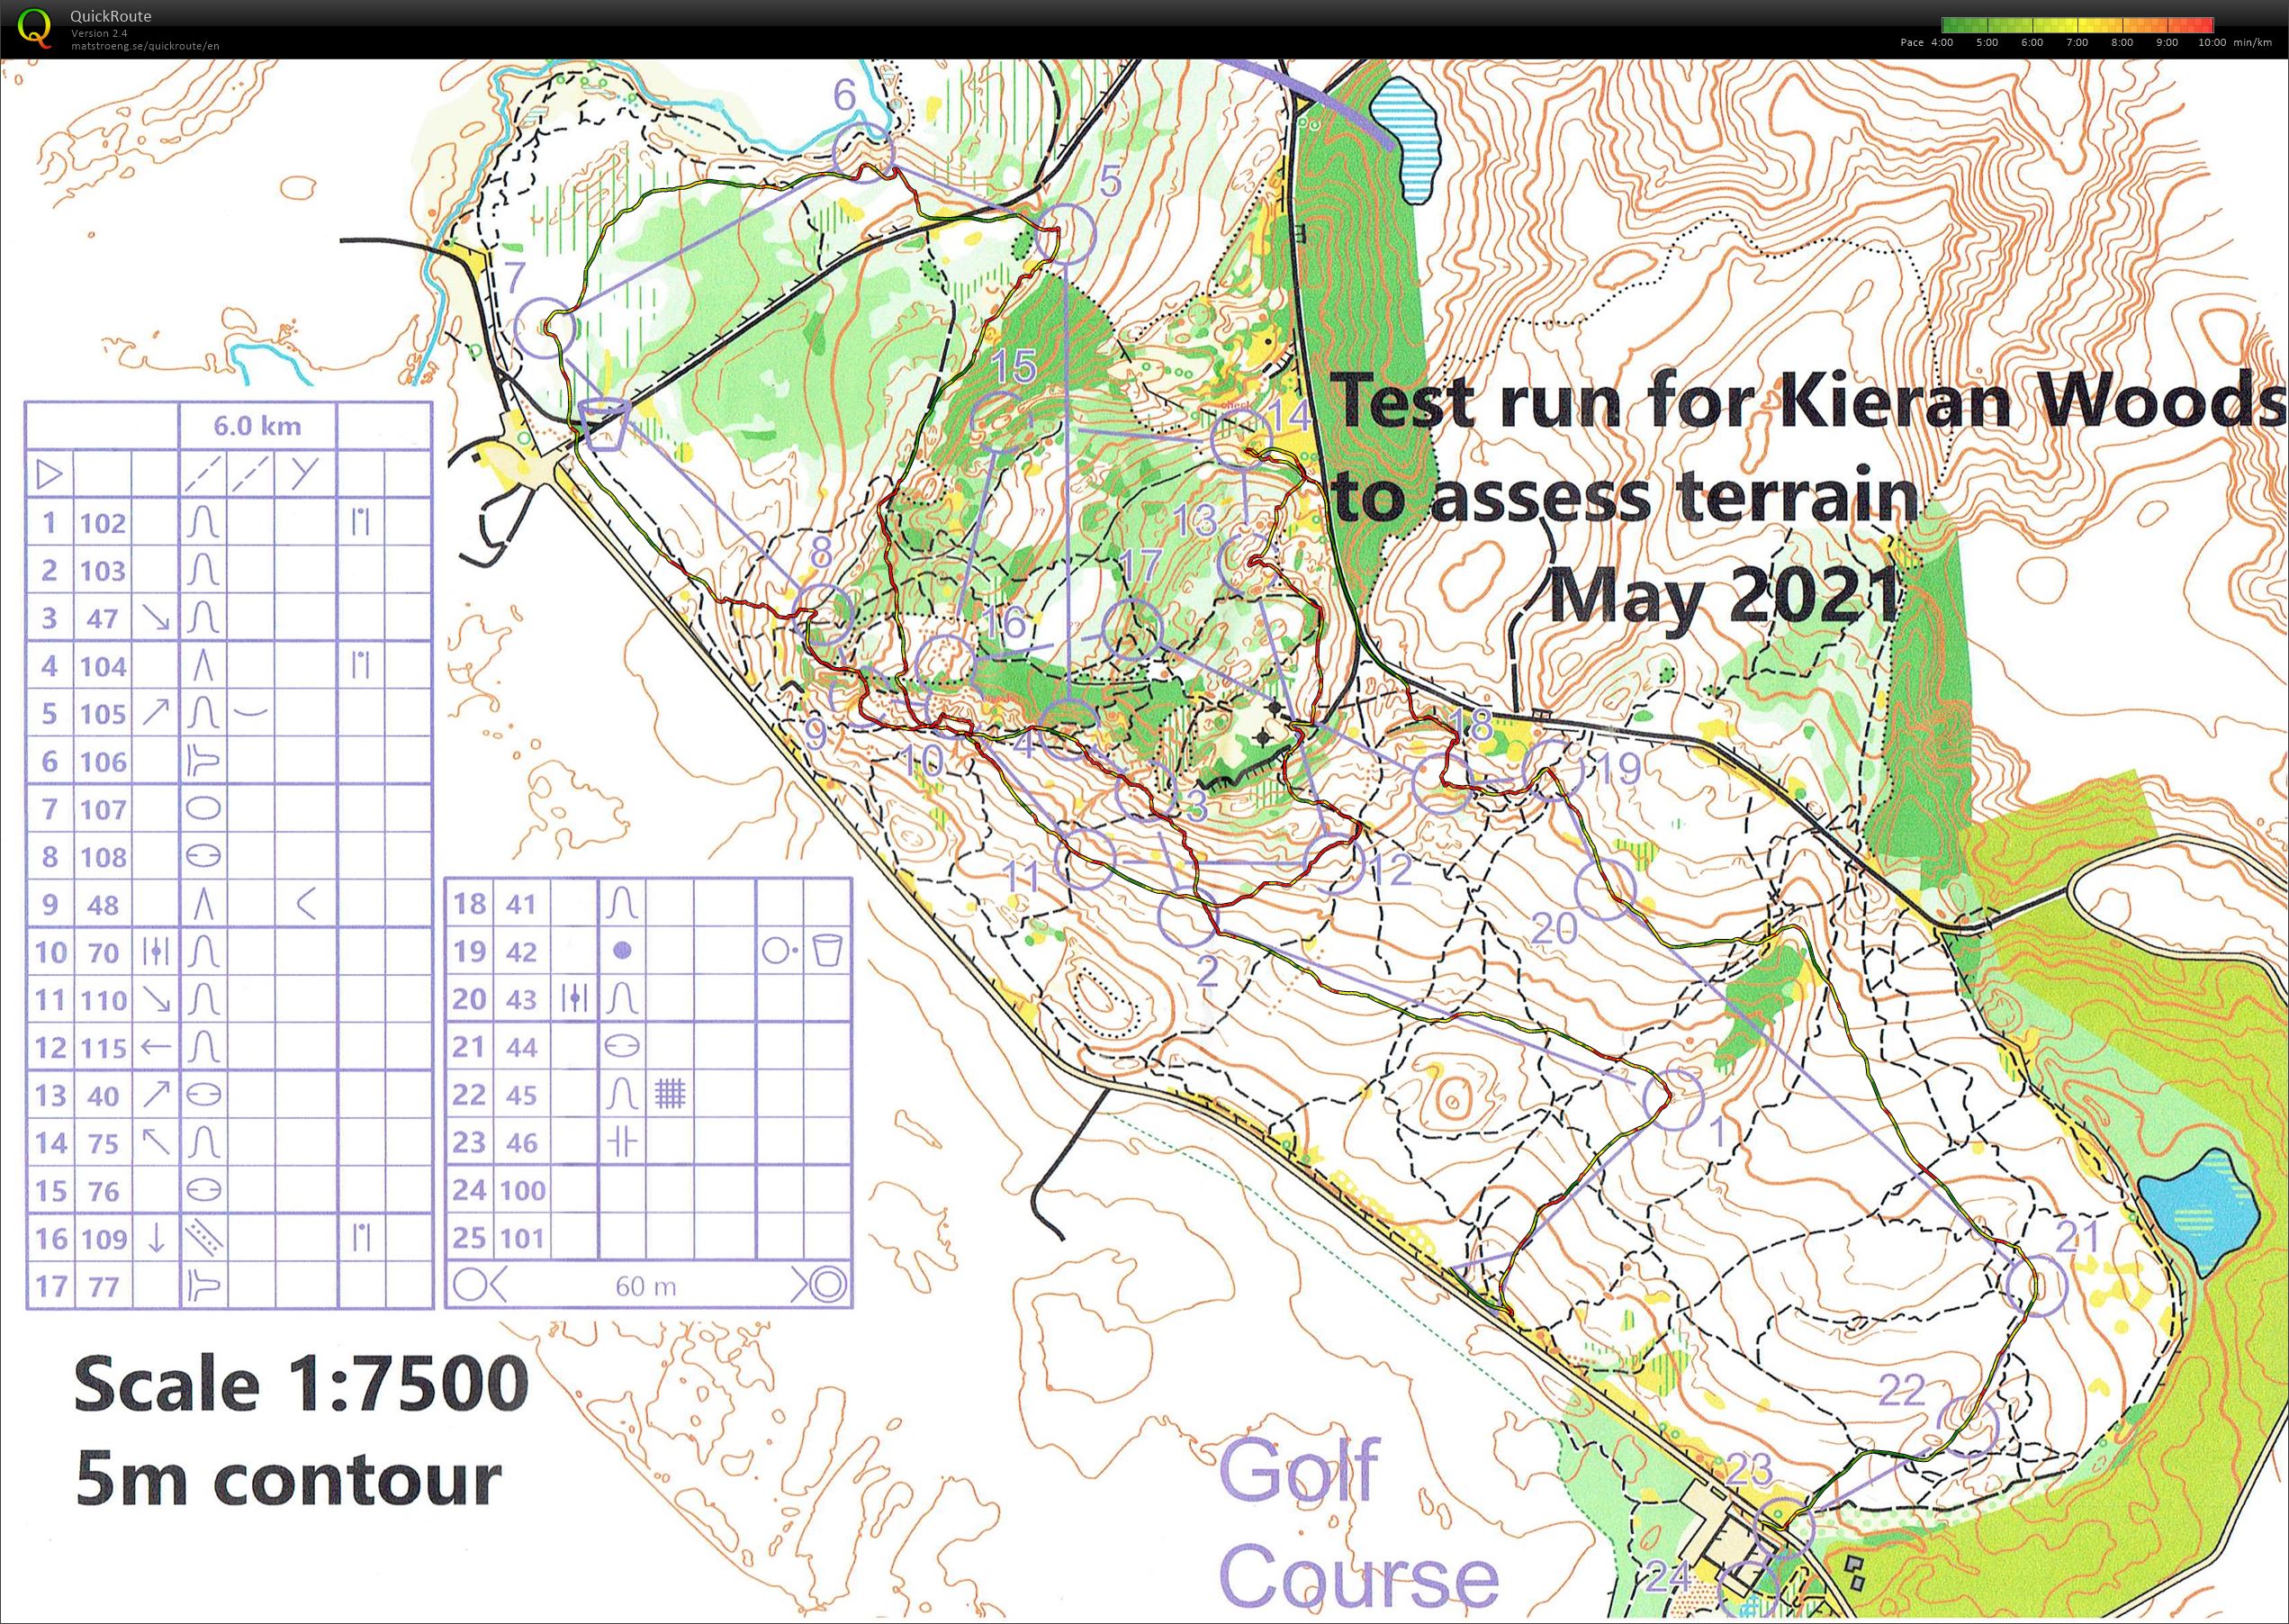Viewport: 2289px width, 1624px height.
Task: Click the depression symbol in row 7
Action: pyautogui.click(x=203, y=807)
